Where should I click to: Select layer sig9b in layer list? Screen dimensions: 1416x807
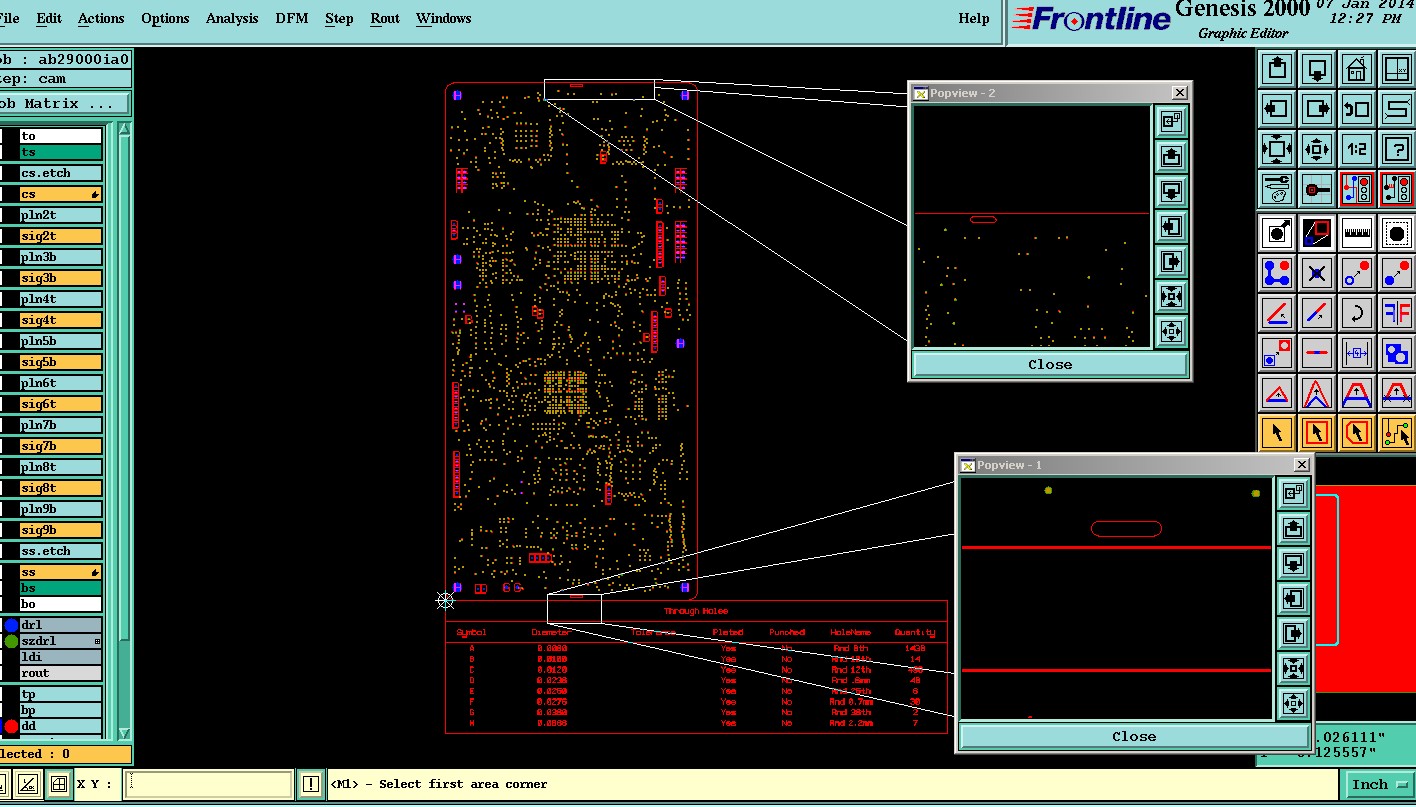coord(60,530)
